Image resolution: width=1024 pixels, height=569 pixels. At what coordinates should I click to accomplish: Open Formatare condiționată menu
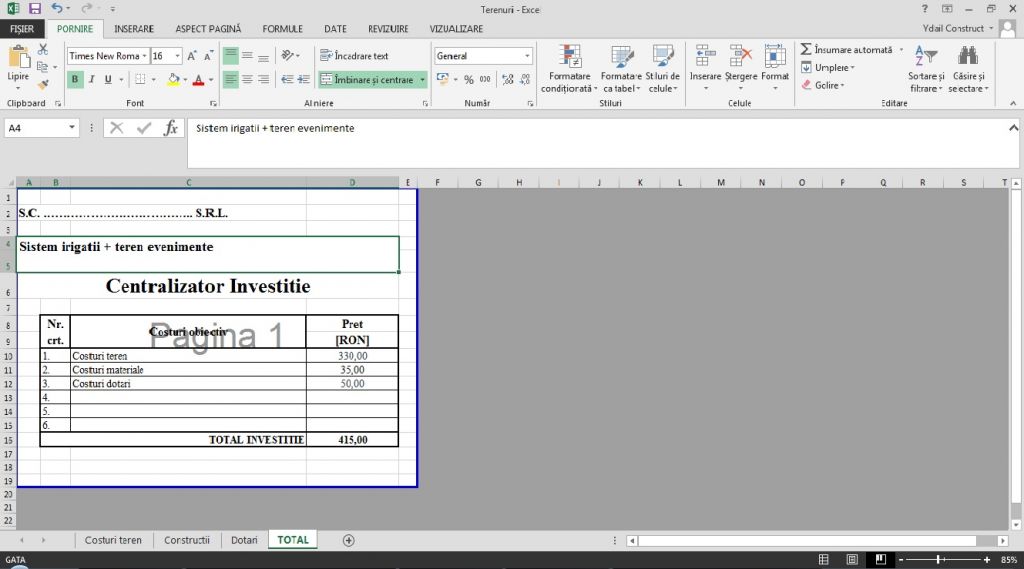tap(569, 69)
